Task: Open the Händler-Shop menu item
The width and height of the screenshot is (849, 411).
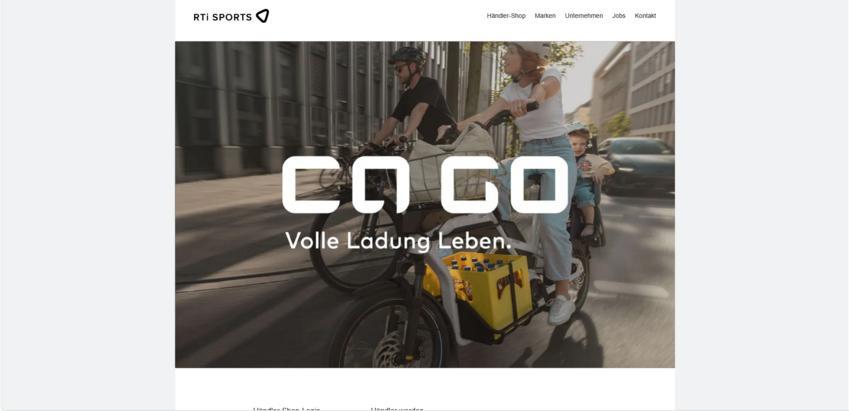Action: [x=506, y=16]
